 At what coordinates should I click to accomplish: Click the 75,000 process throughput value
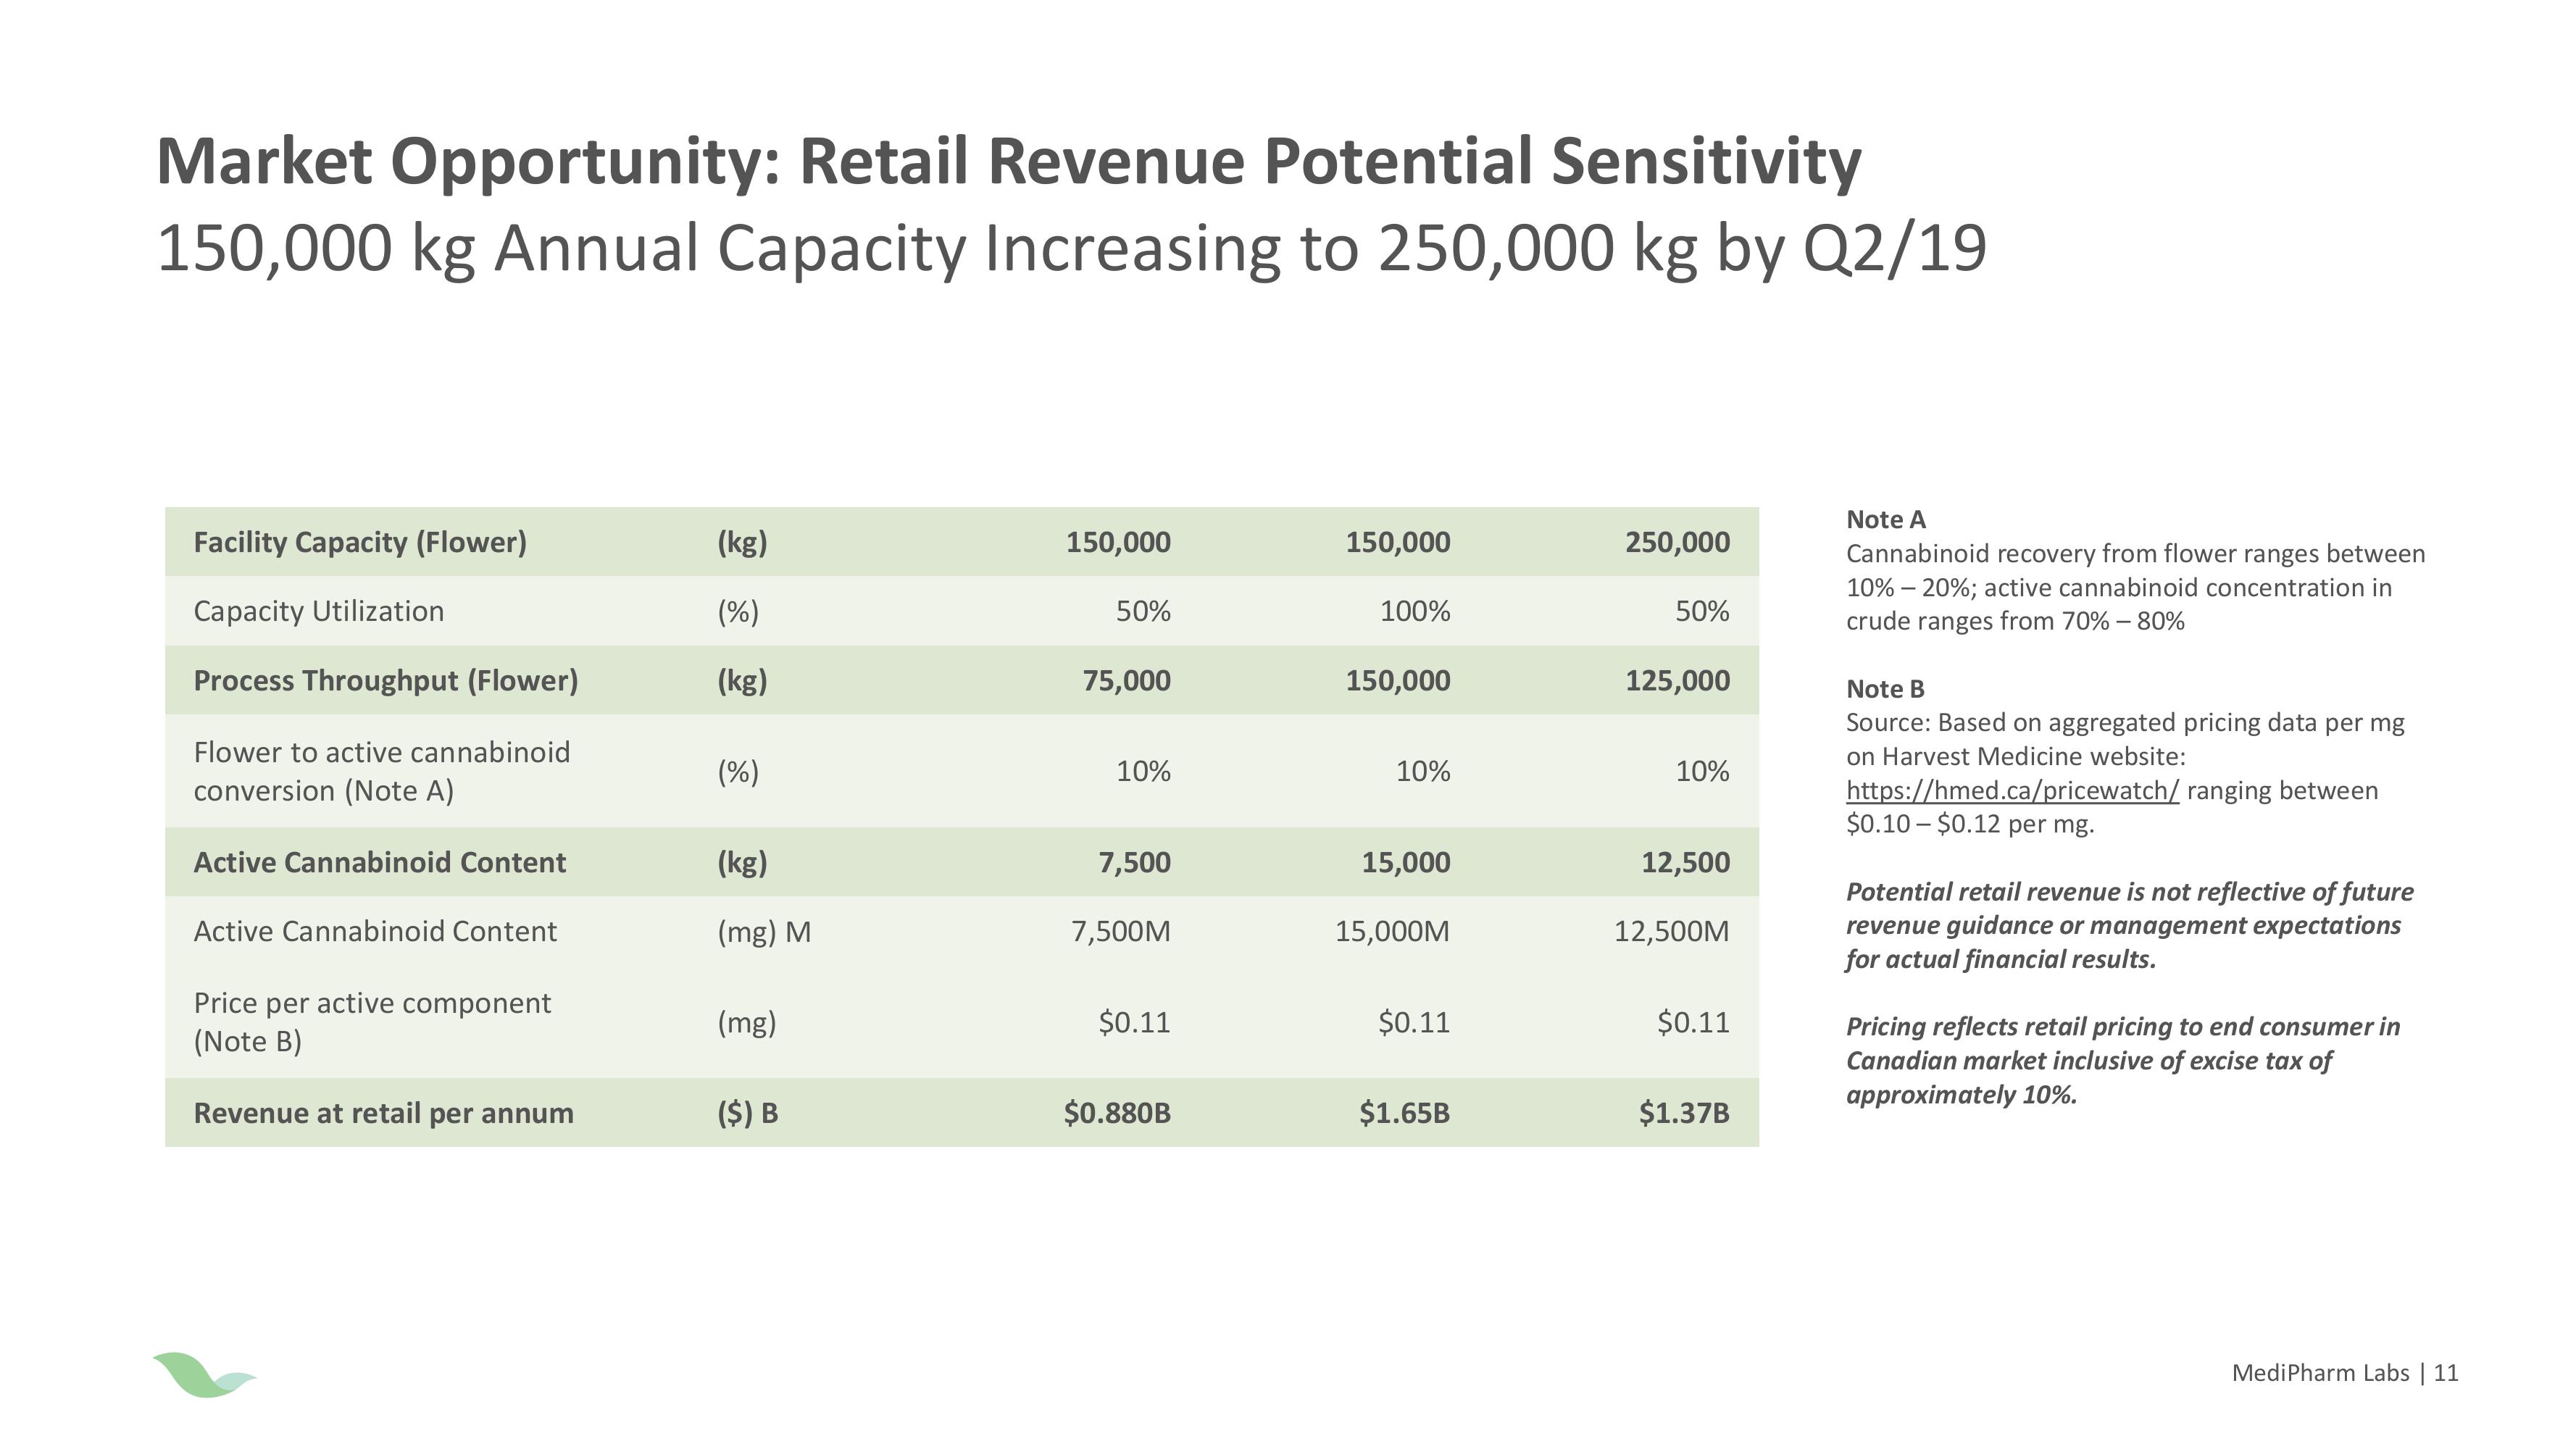click(x=1126, y=680)
